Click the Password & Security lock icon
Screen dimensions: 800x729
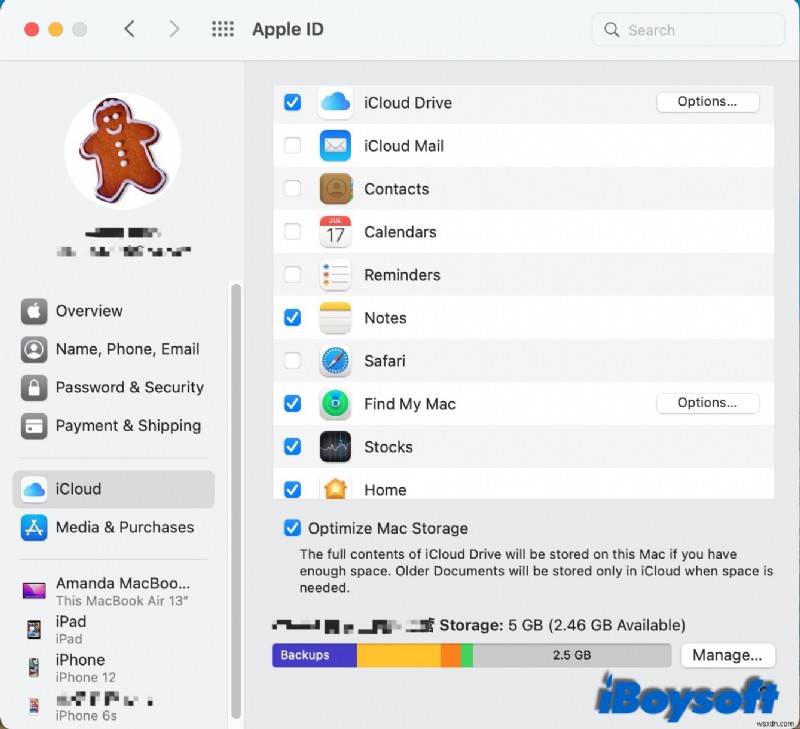[x=35, y=387]
